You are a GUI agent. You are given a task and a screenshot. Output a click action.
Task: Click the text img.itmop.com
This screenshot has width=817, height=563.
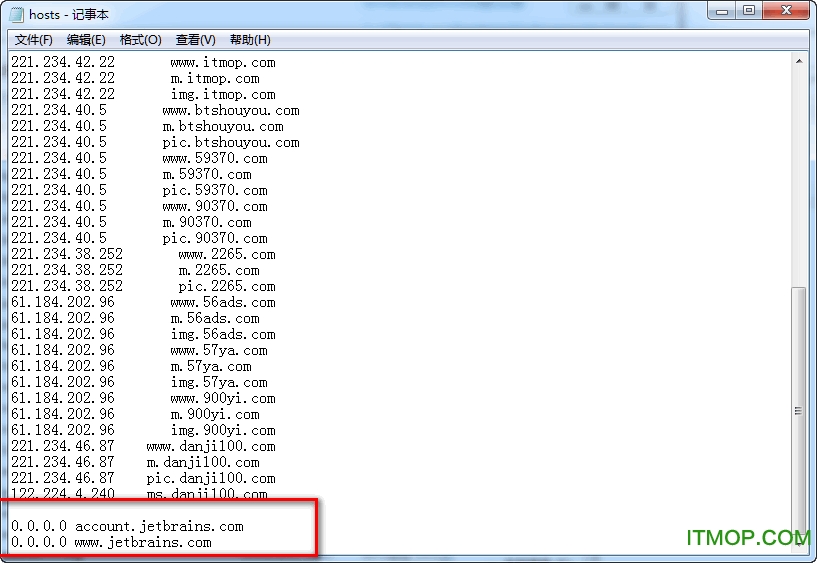click(x=222, y=95)
